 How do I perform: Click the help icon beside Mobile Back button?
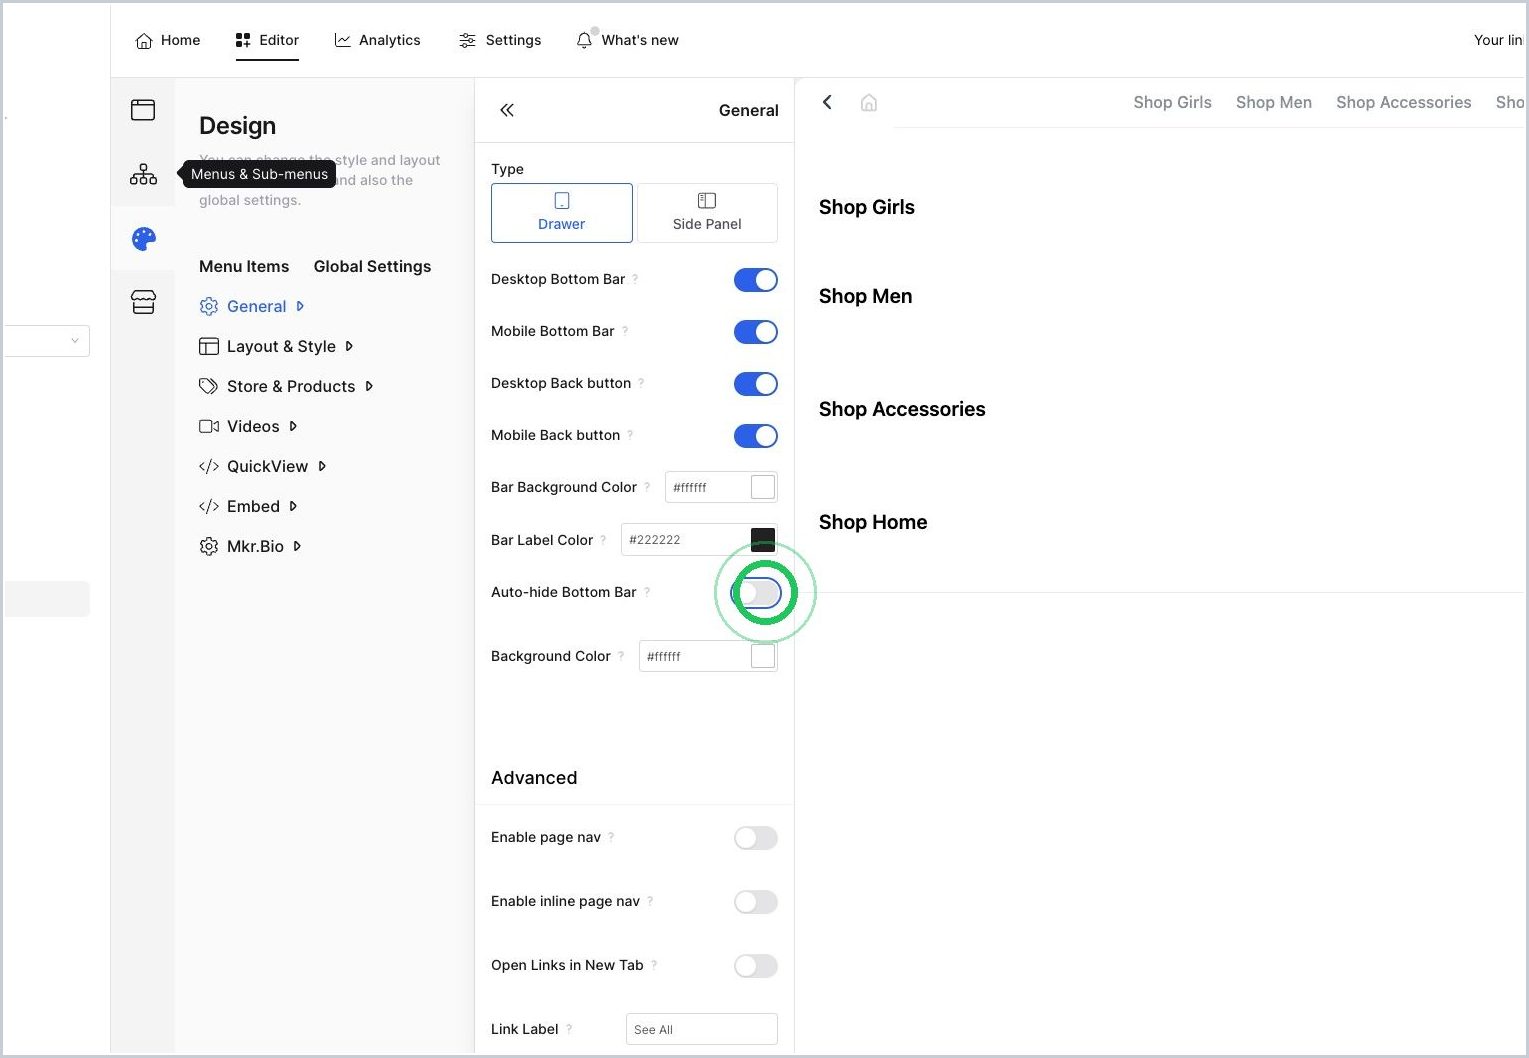point(630,435)
